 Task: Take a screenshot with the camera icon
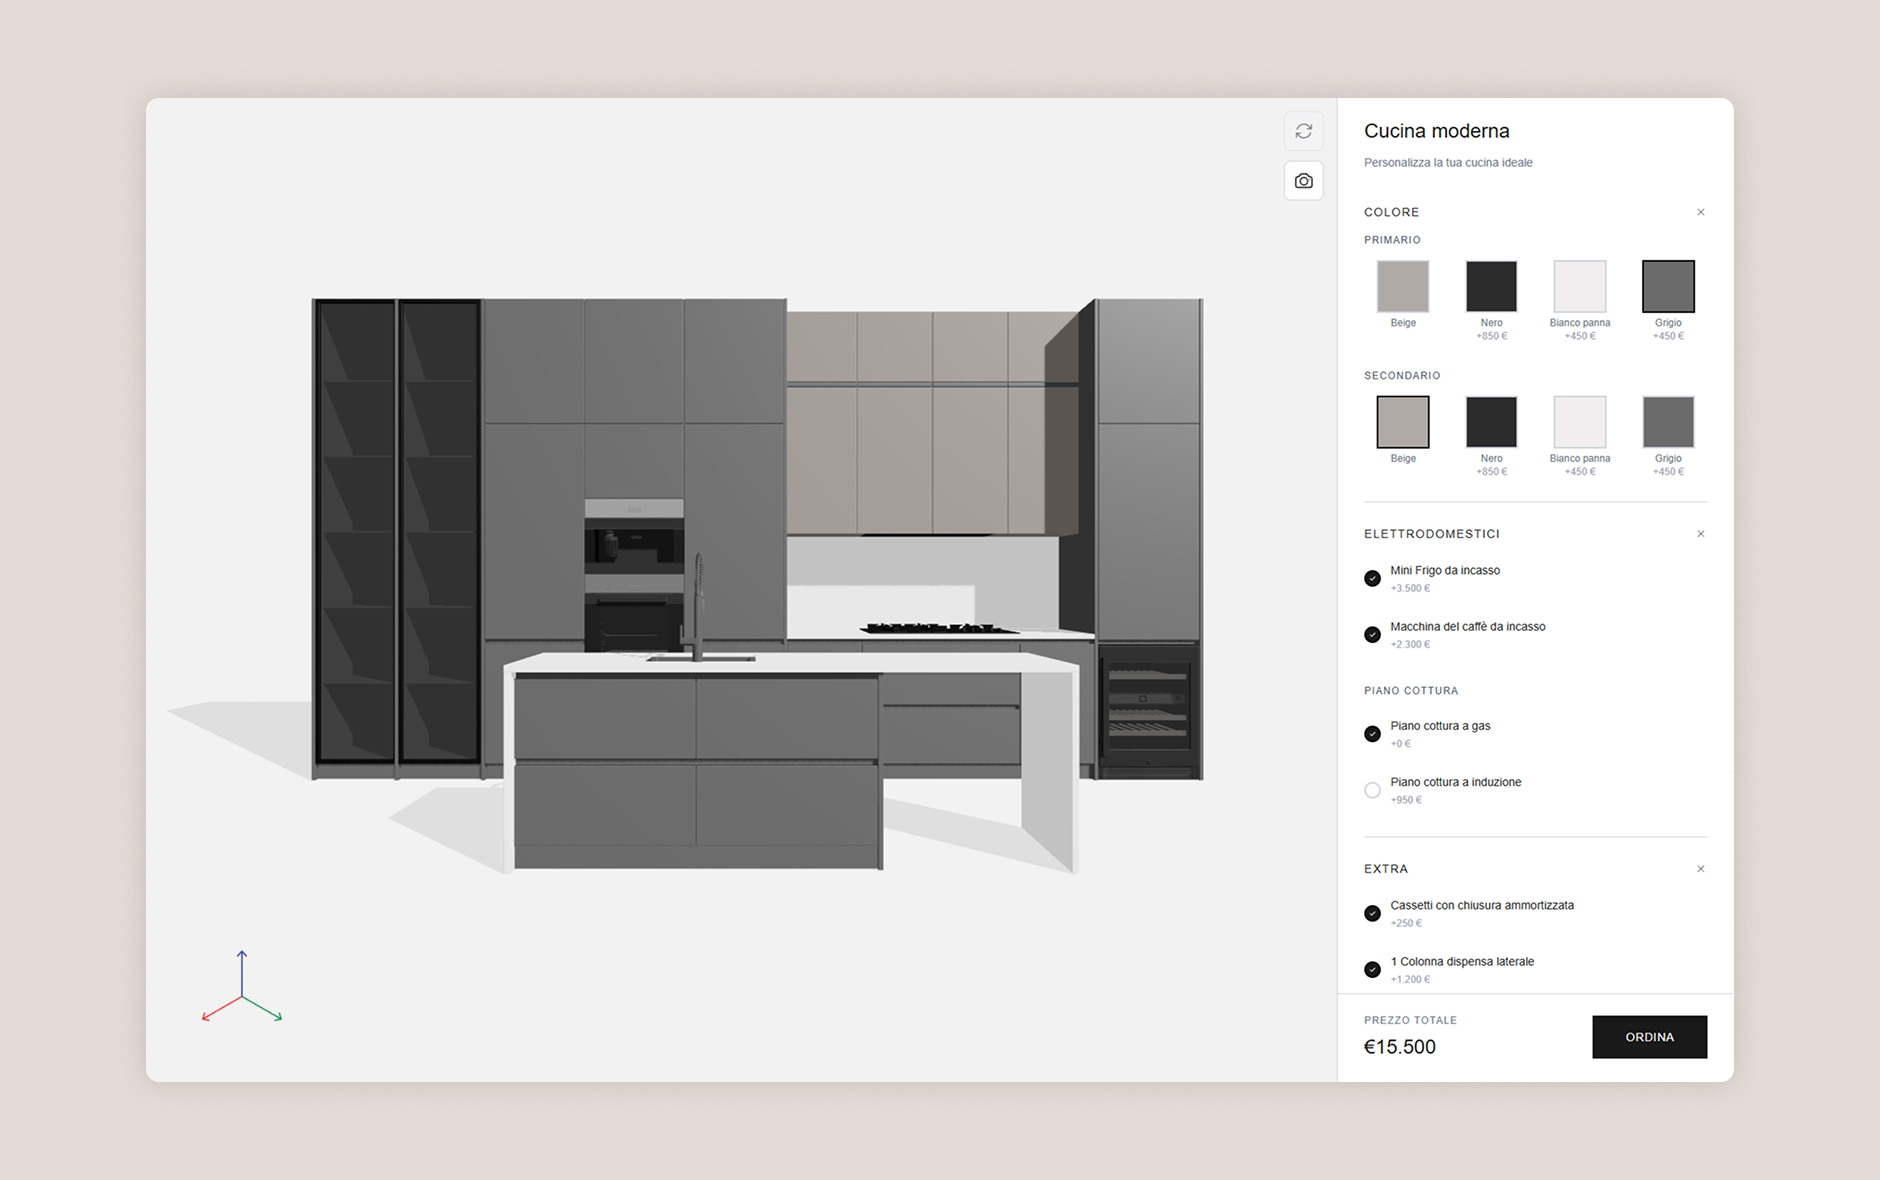pos(1303,181)
